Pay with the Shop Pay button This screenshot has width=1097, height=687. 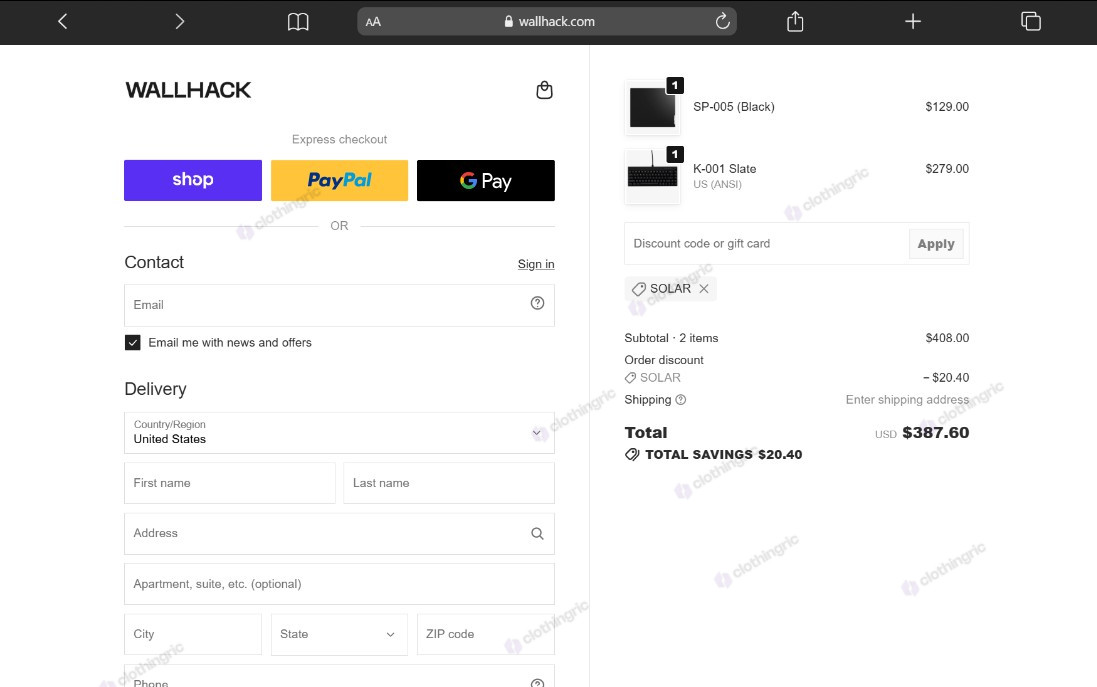(193, 180)
